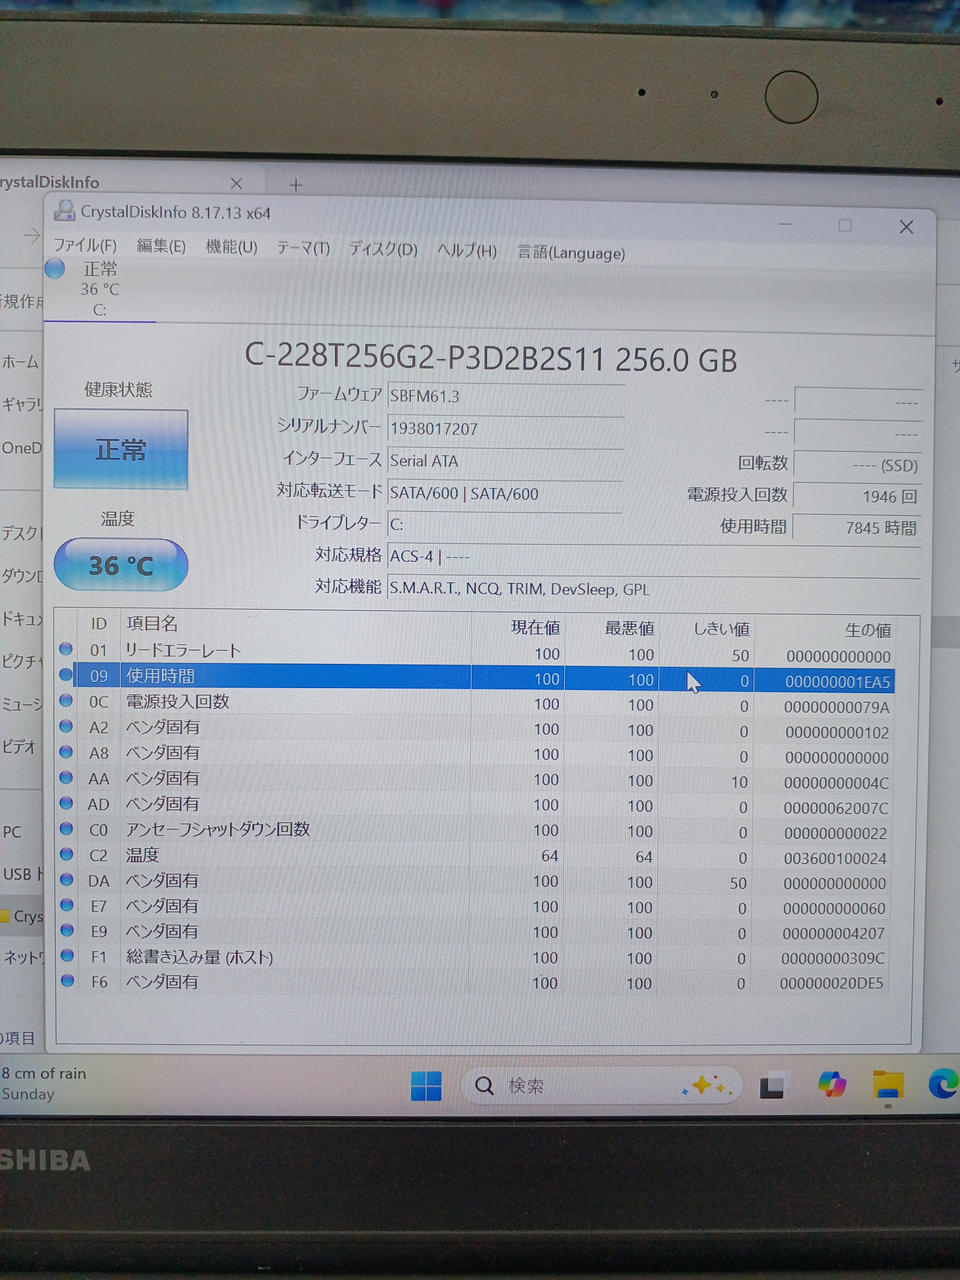Click the status dot beside 温度 row C2
The image size is (960, 1280).
tap(67, 854)
